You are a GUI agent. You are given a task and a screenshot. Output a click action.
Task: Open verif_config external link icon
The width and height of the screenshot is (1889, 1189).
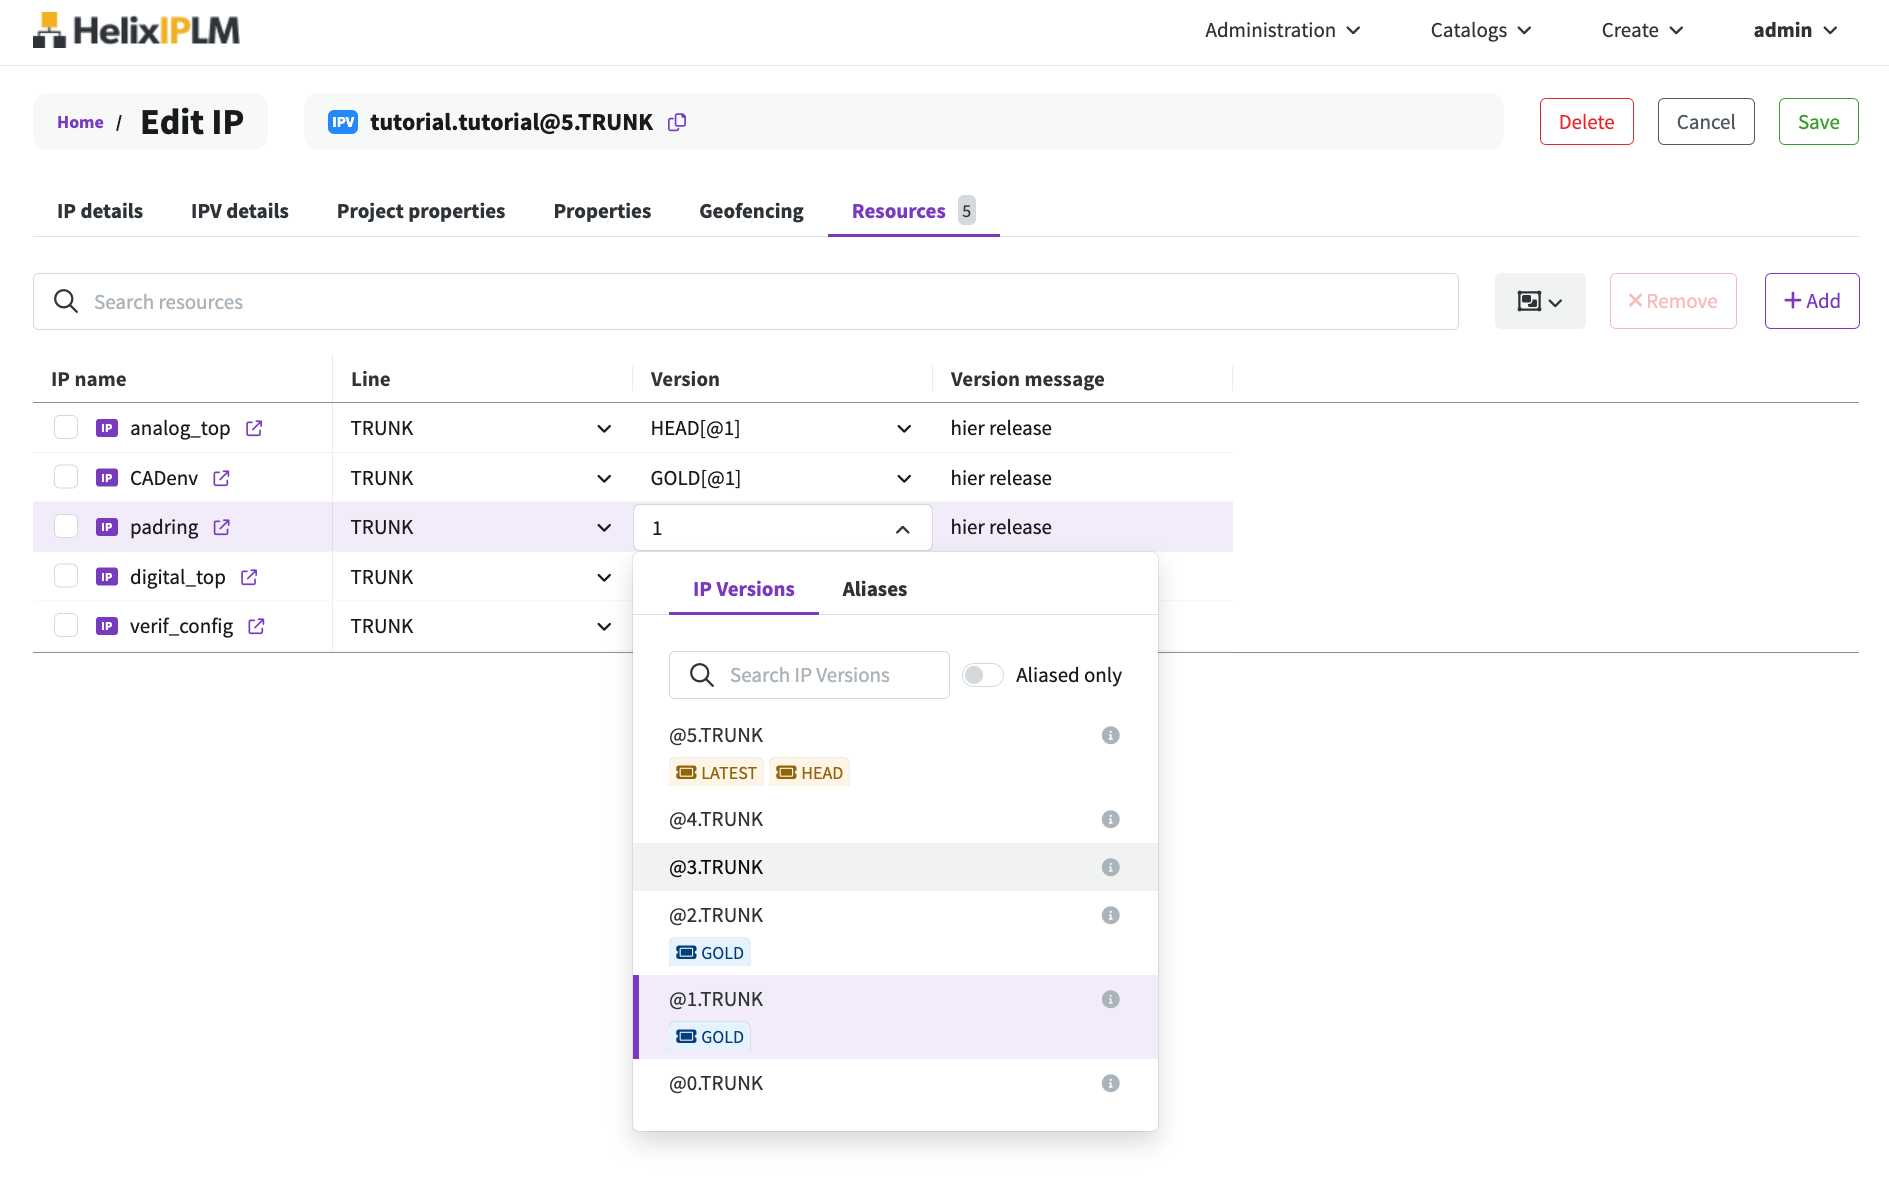tap(256, 626)
